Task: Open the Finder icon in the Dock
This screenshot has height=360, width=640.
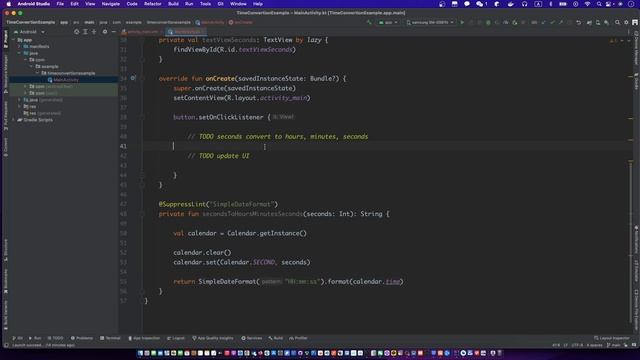Action: (x=140, y=353)
